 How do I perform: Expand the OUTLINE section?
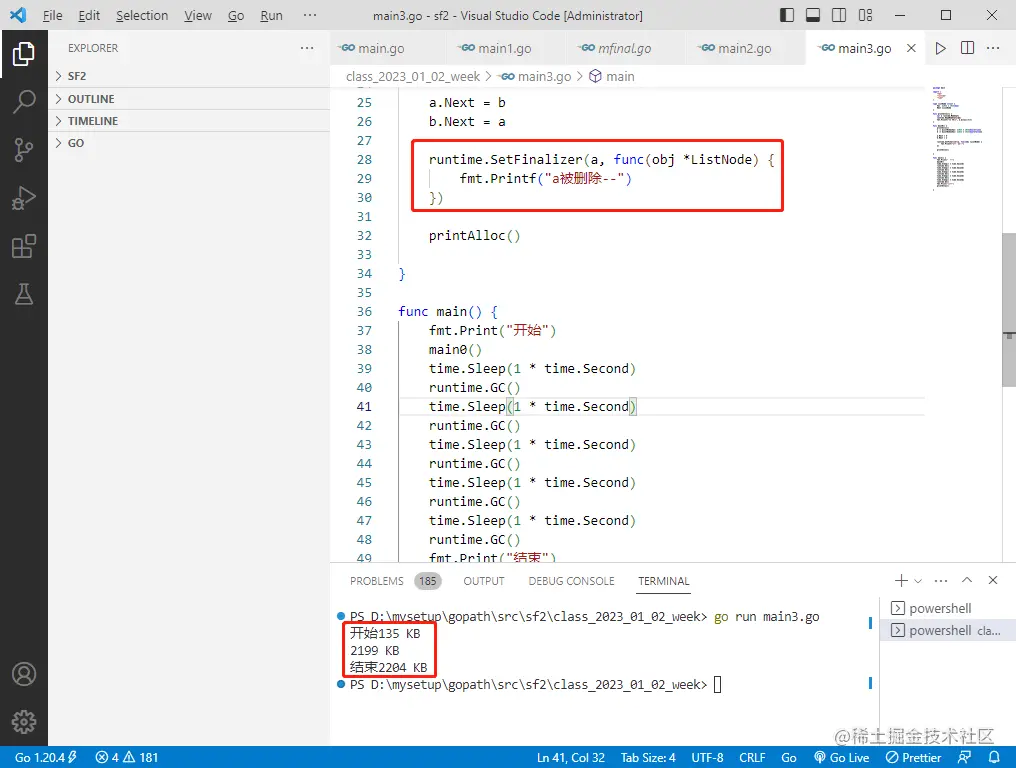[189, 99]
